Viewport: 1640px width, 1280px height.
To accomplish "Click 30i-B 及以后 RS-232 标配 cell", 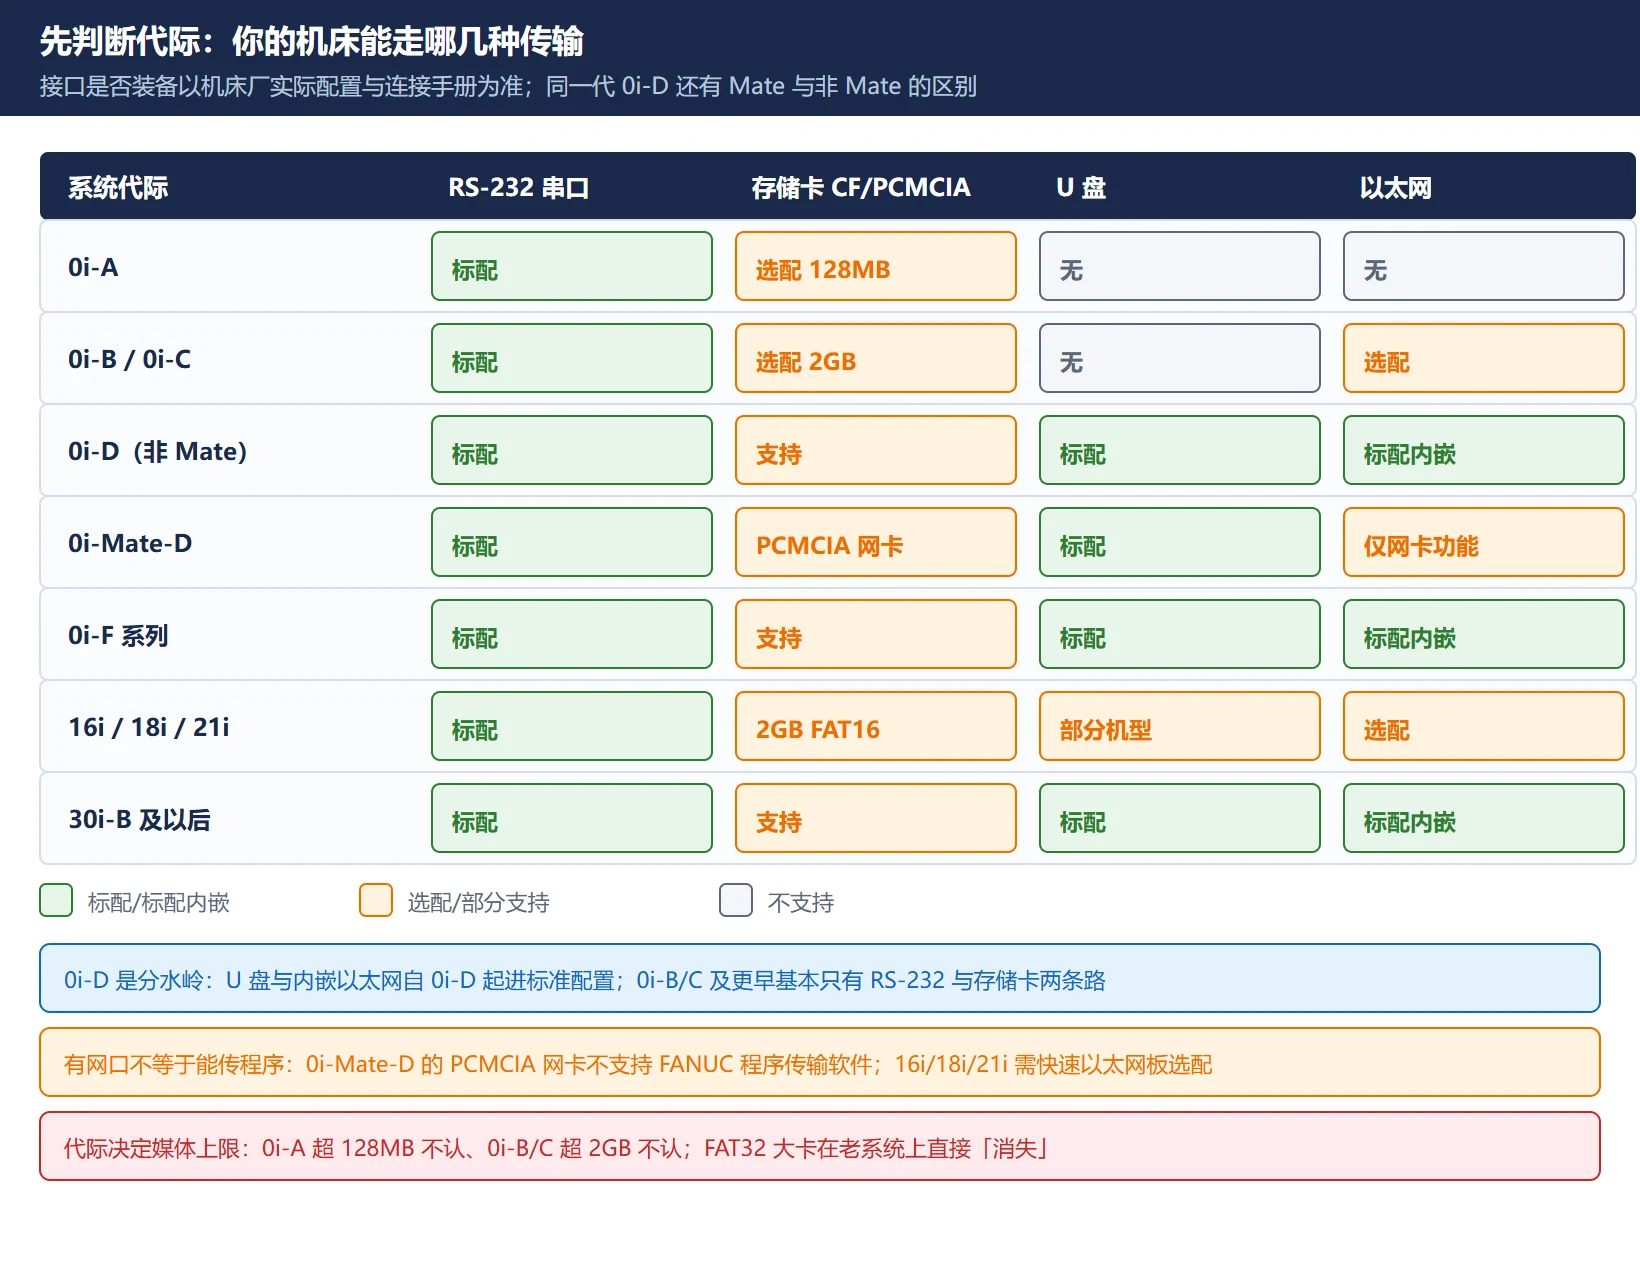I will click(572, 818).
